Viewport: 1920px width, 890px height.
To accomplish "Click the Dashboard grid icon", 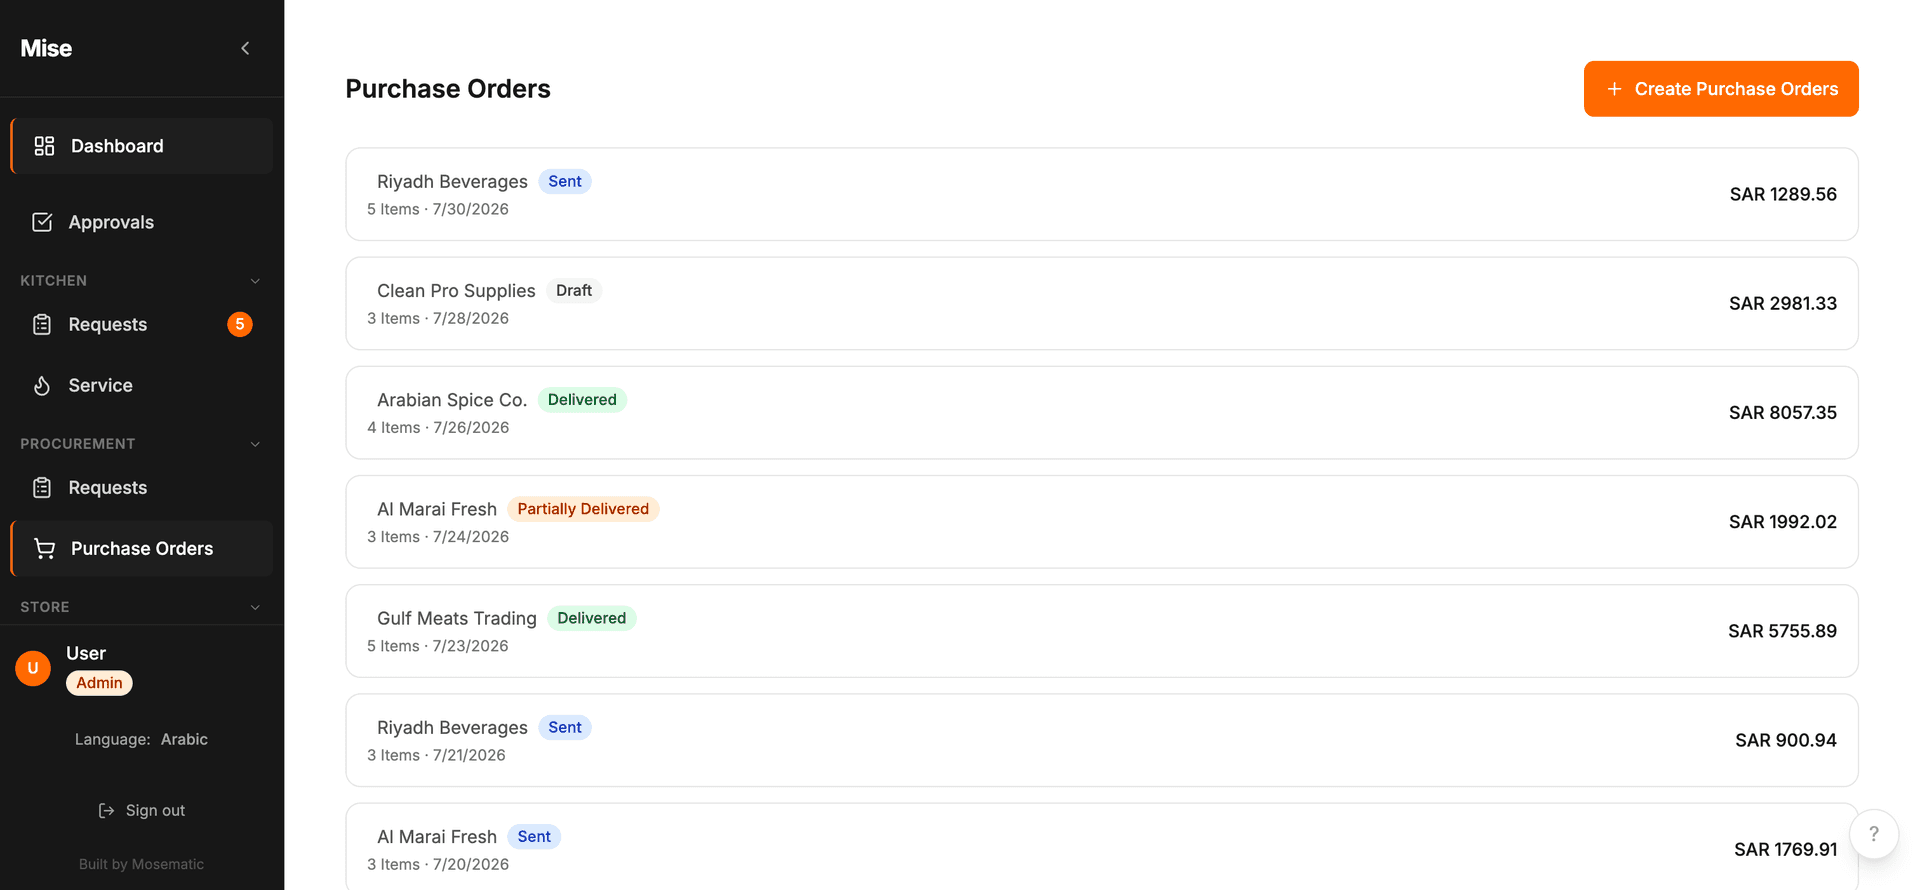I will click(44, 146).
